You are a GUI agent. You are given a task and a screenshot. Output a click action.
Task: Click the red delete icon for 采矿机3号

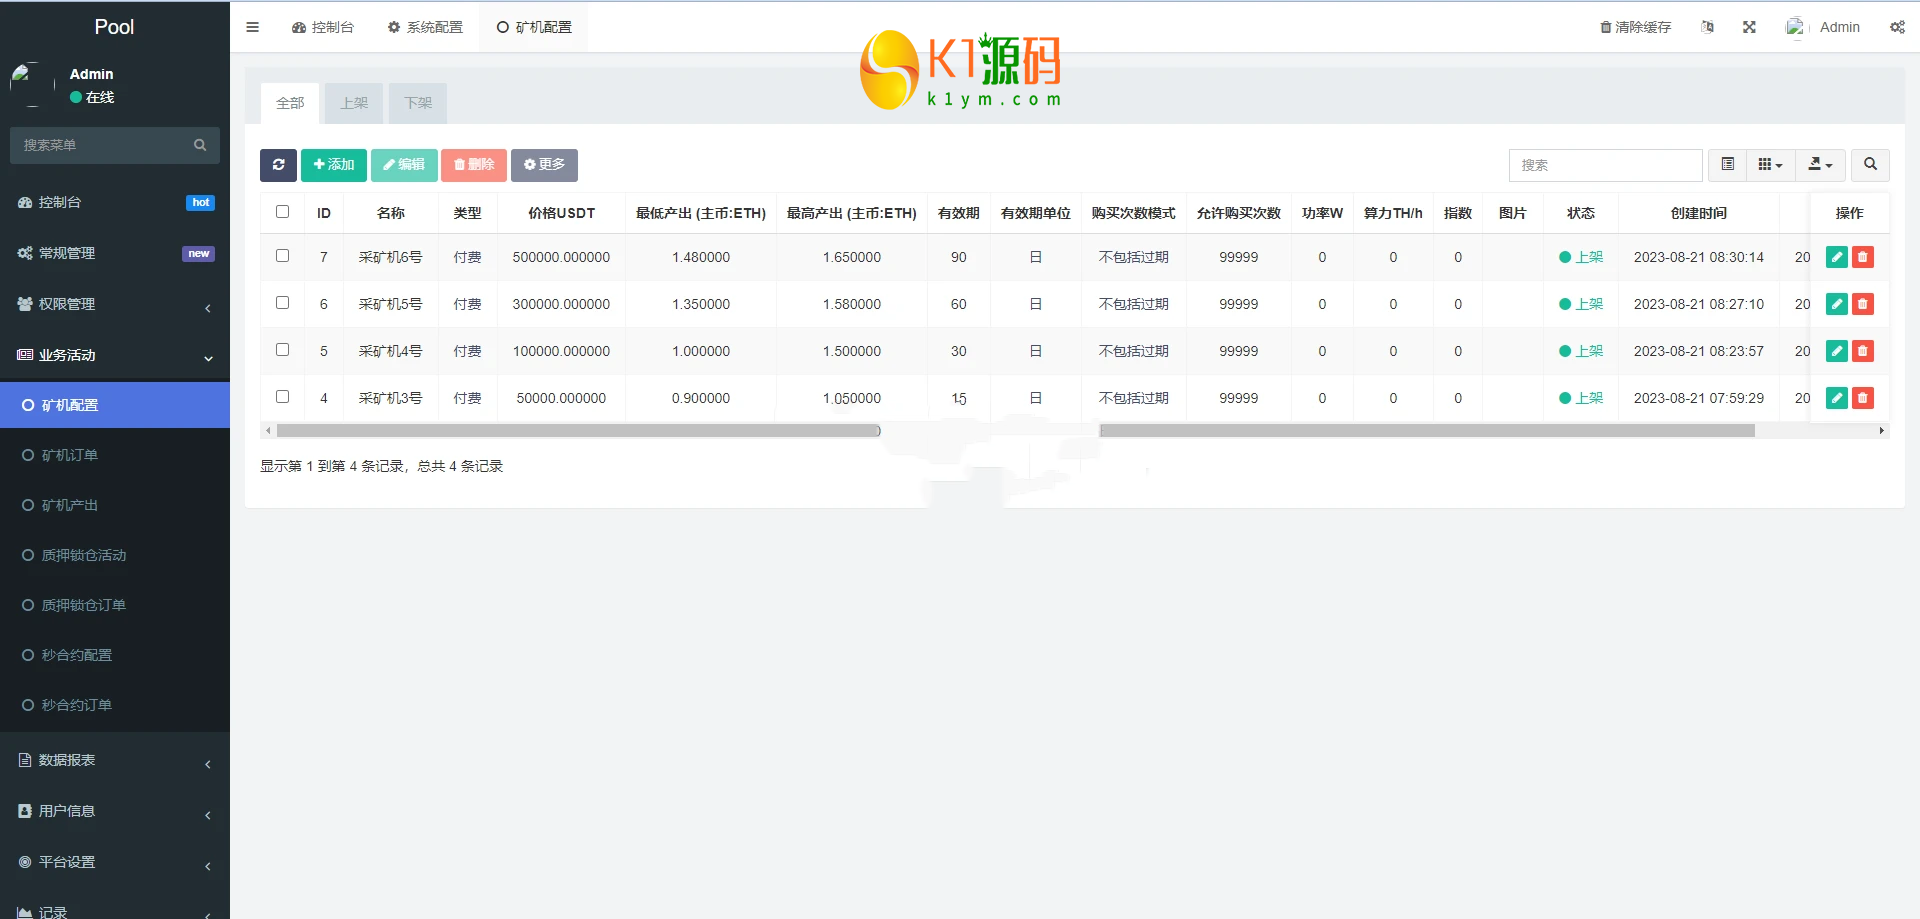pyautogui.click(x=1862, y=398)
